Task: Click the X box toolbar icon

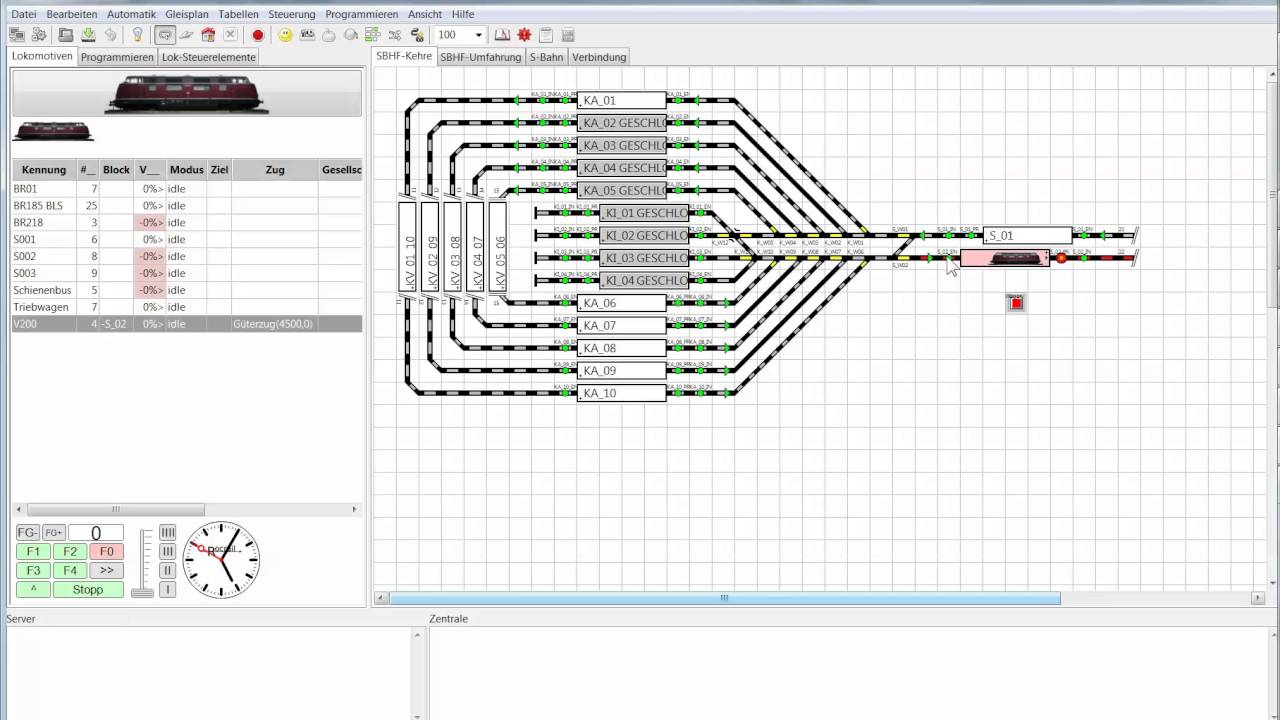Action: click(230, 35)
